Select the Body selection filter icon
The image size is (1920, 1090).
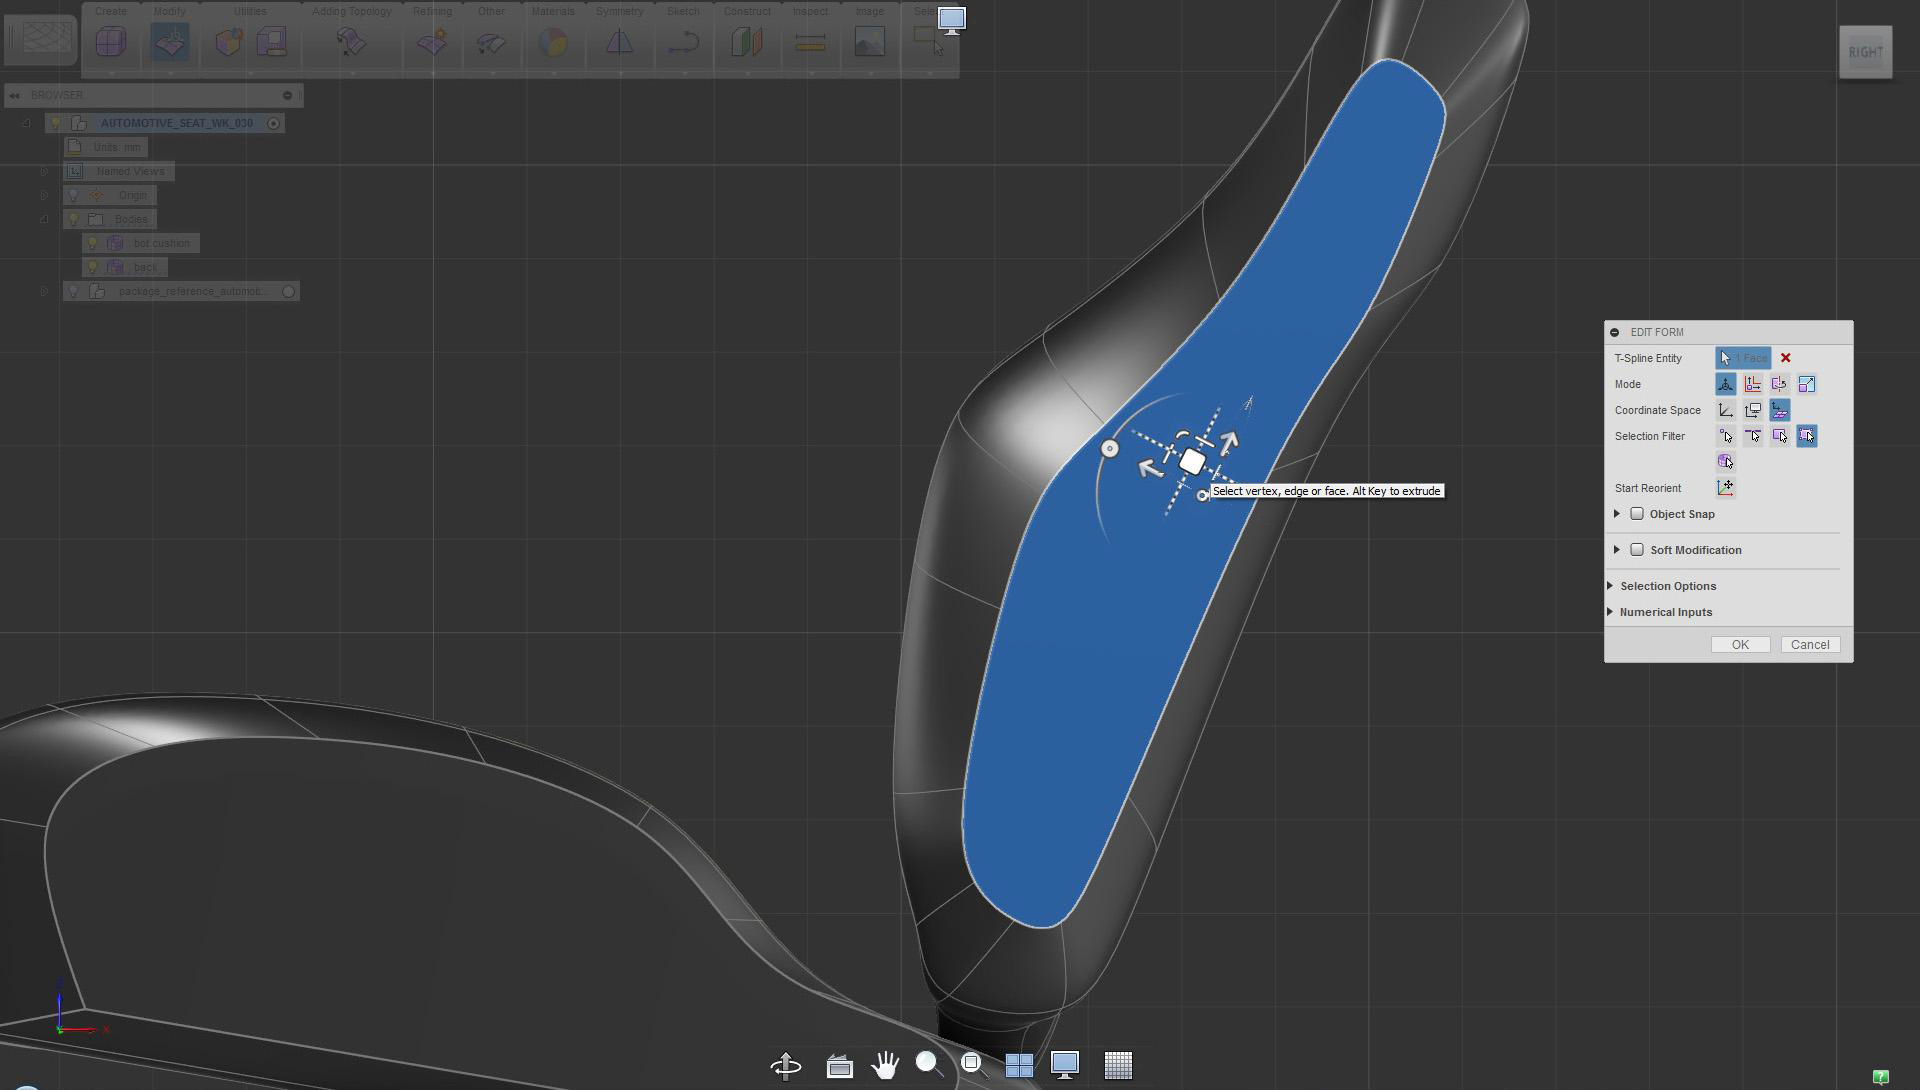[x=1726, y=462]
